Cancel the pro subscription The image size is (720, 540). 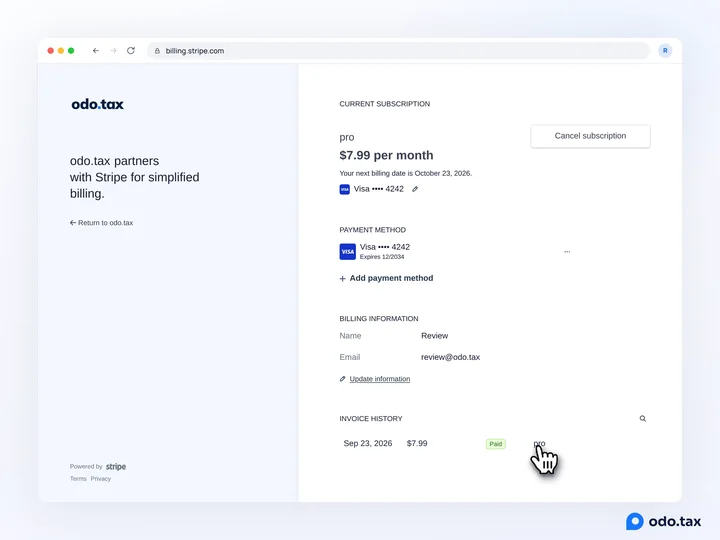click(590, 136)
